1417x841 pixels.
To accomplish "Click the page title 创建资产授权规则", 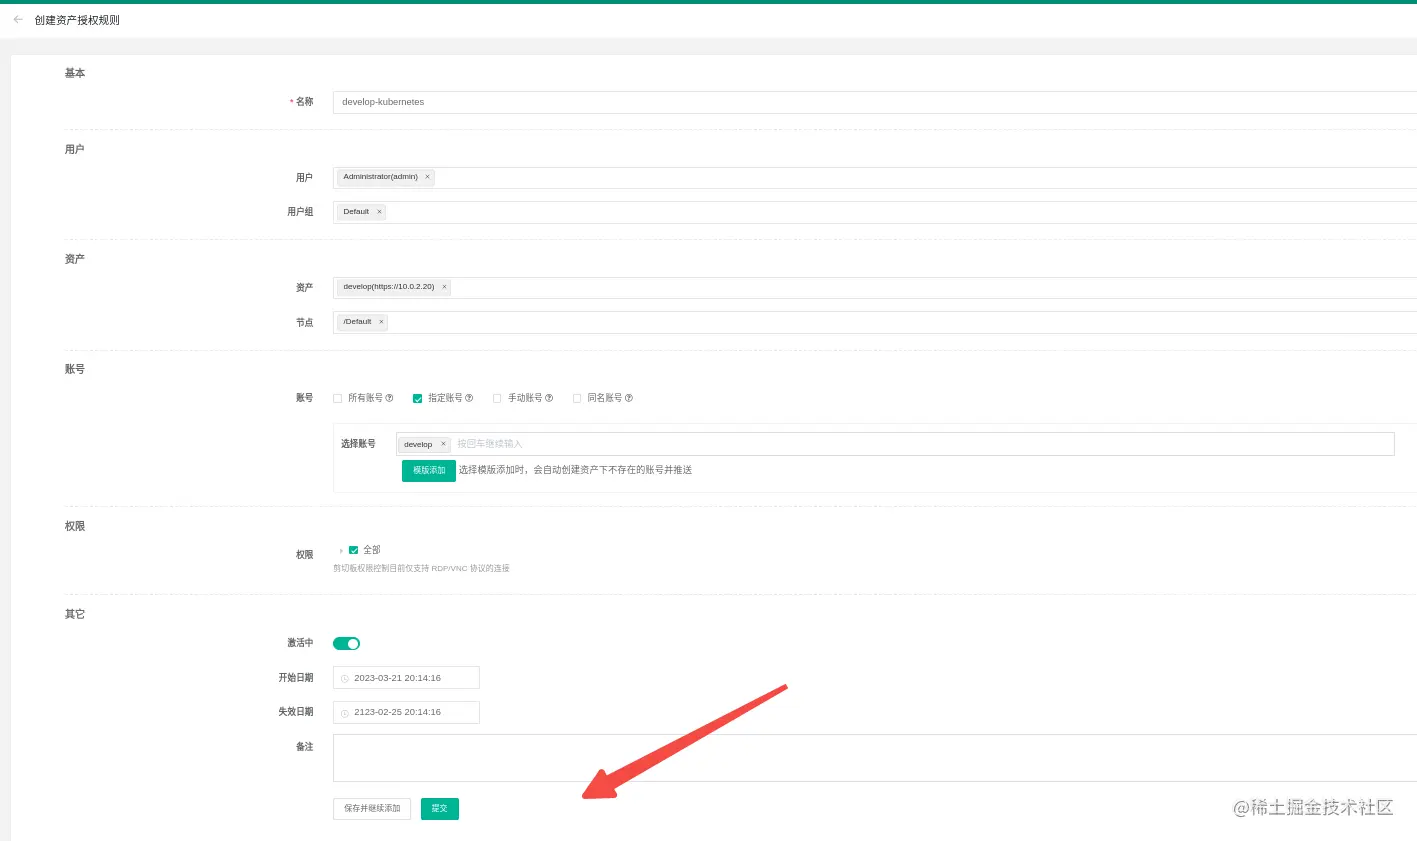I will pos(77,20).
